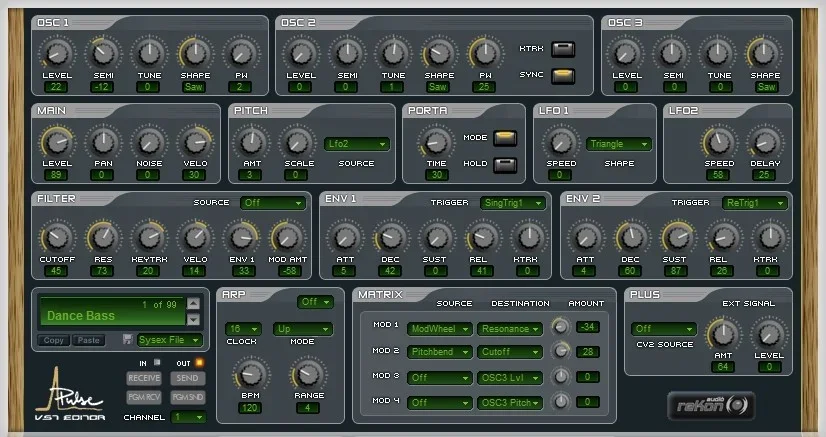Open the MOD 1 destination Resonance dropdown
This screenshot has height=437, width=826.
pyautogui.click(x=509, y=329)
